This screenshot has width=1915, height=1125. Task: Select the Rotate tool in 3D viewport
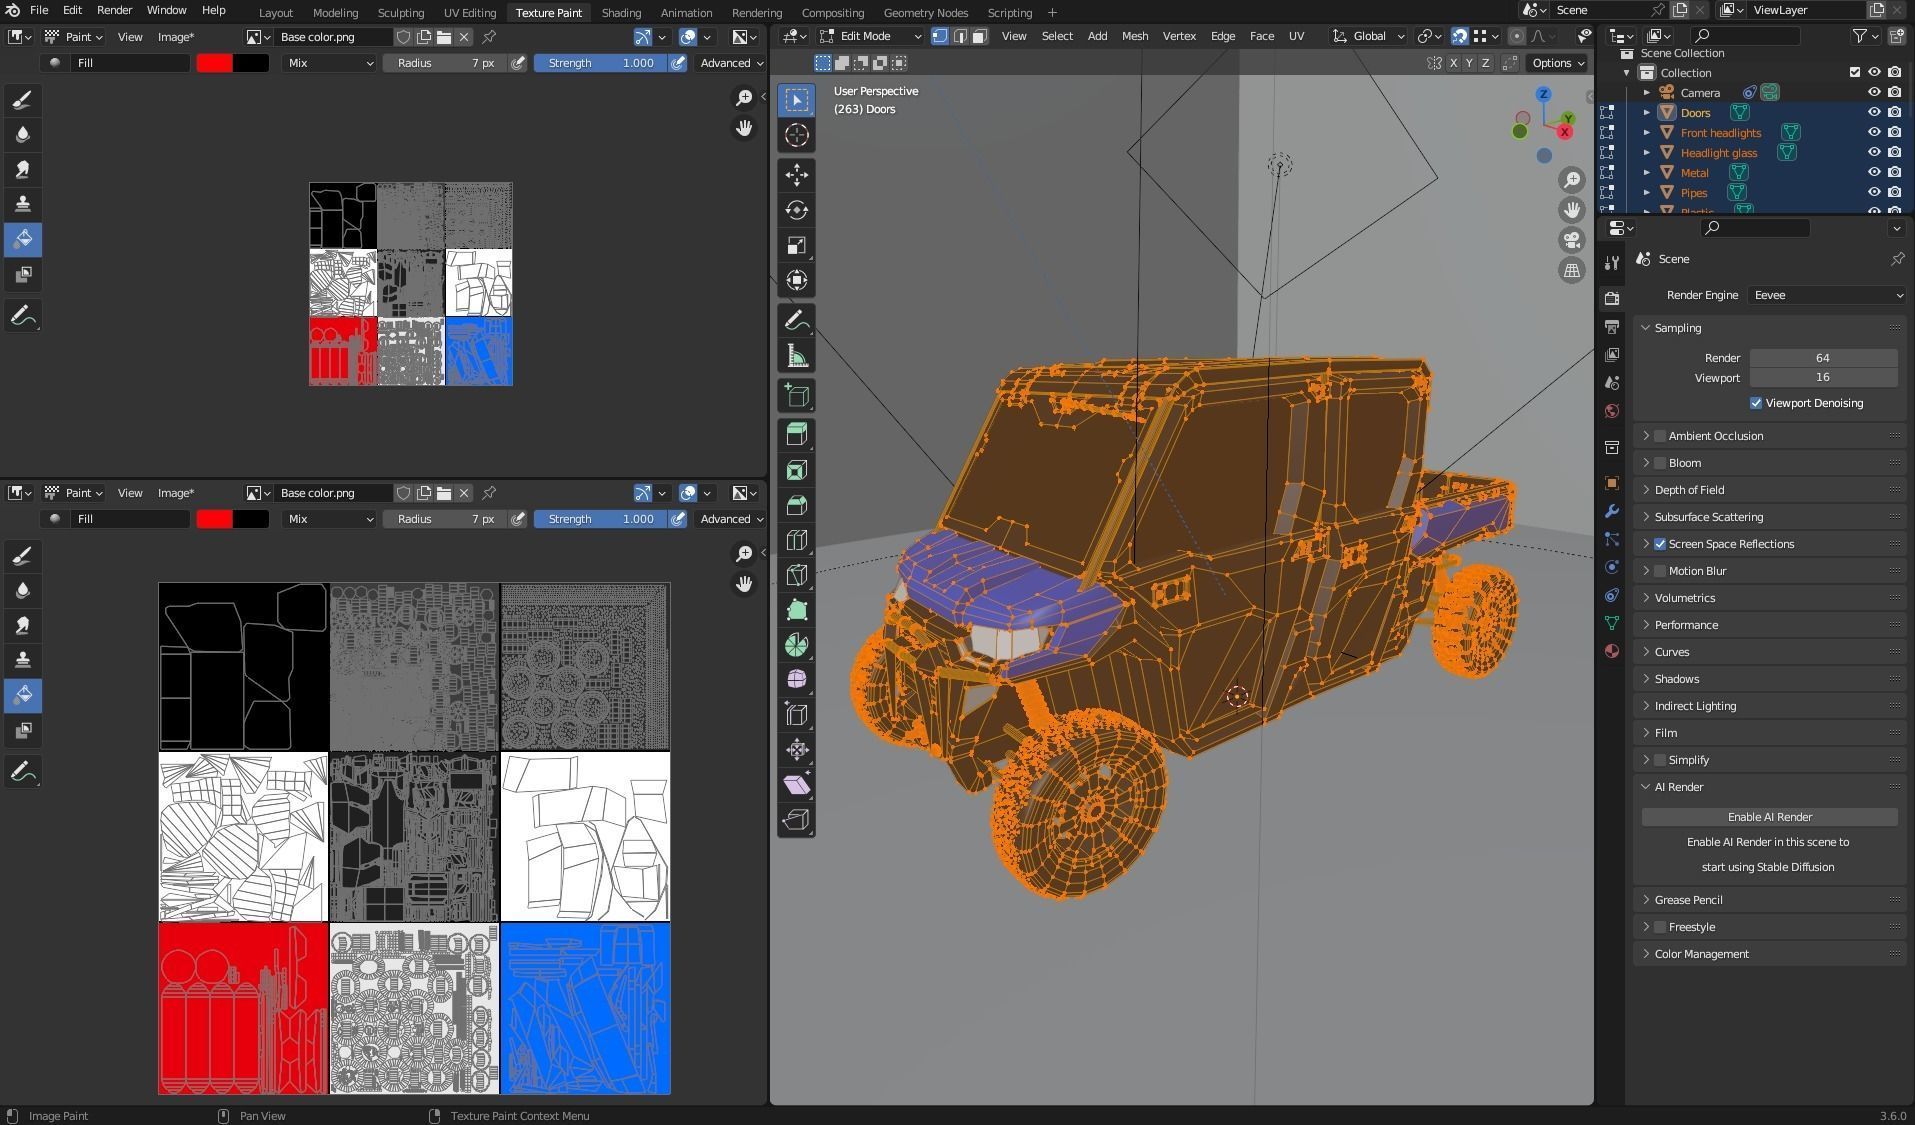coord(797,210)
